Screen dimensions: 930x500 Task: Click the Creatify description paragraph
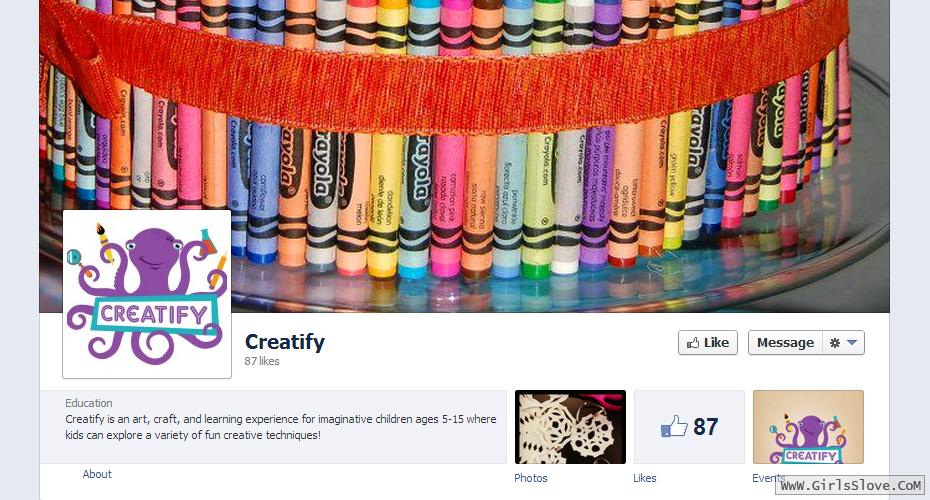[281, 427]
